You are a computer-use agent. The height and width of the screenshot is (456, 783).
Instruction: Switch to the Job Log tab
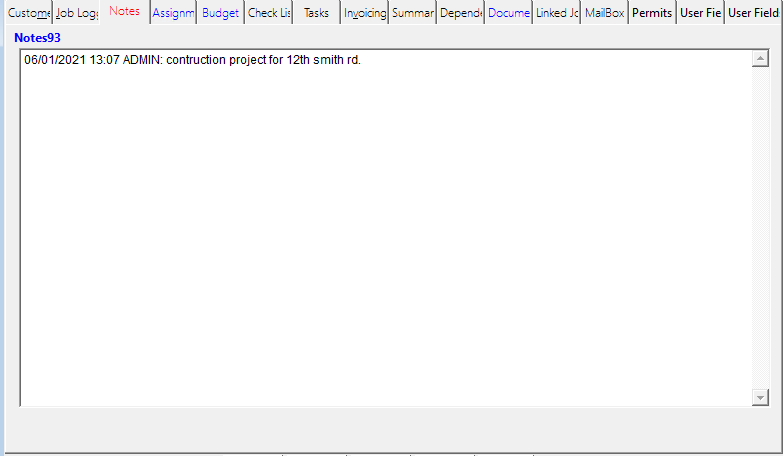pyautogui.click(x=76, y=13)
